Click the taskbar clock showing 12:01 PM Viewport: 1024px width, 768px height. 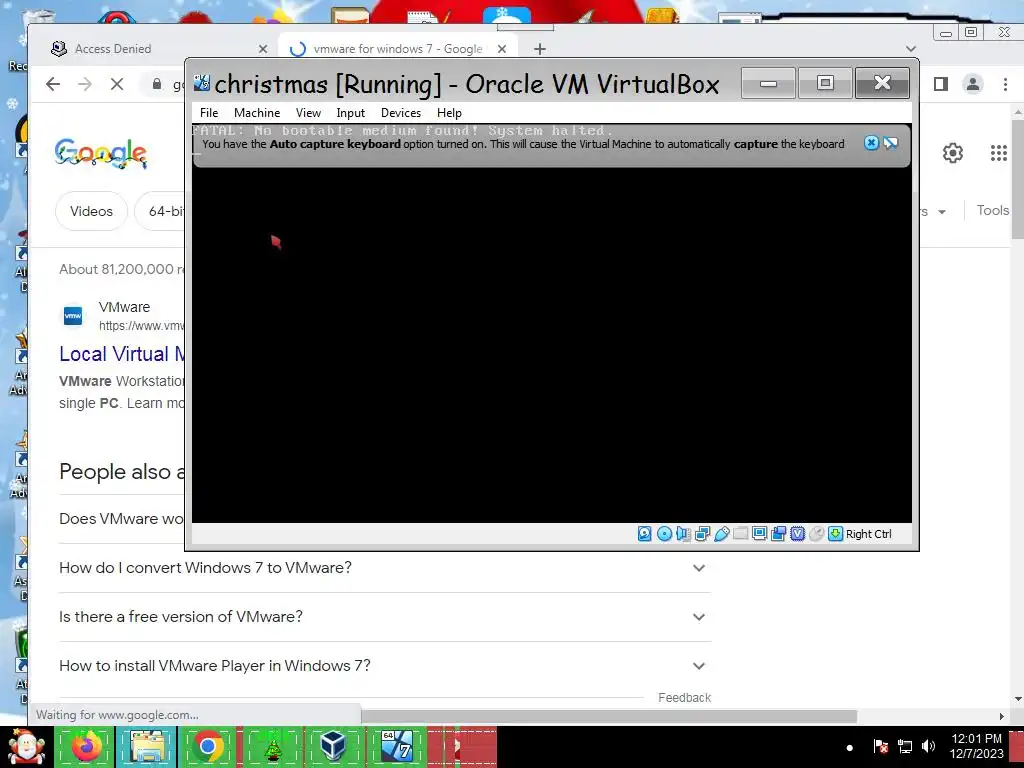(x=976, y=746)
